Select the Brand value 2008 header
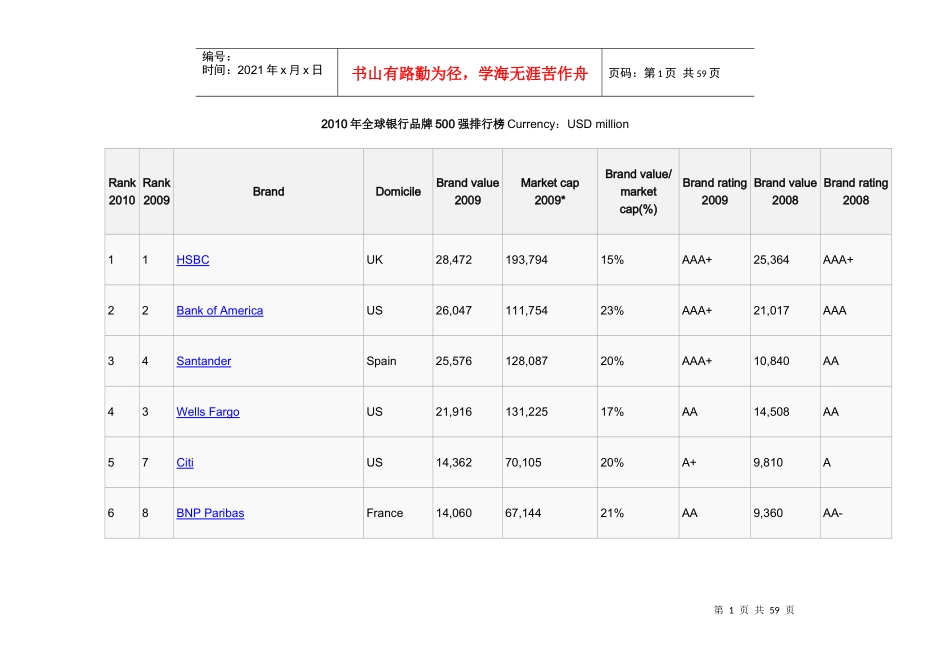 (x=785, y=191)
